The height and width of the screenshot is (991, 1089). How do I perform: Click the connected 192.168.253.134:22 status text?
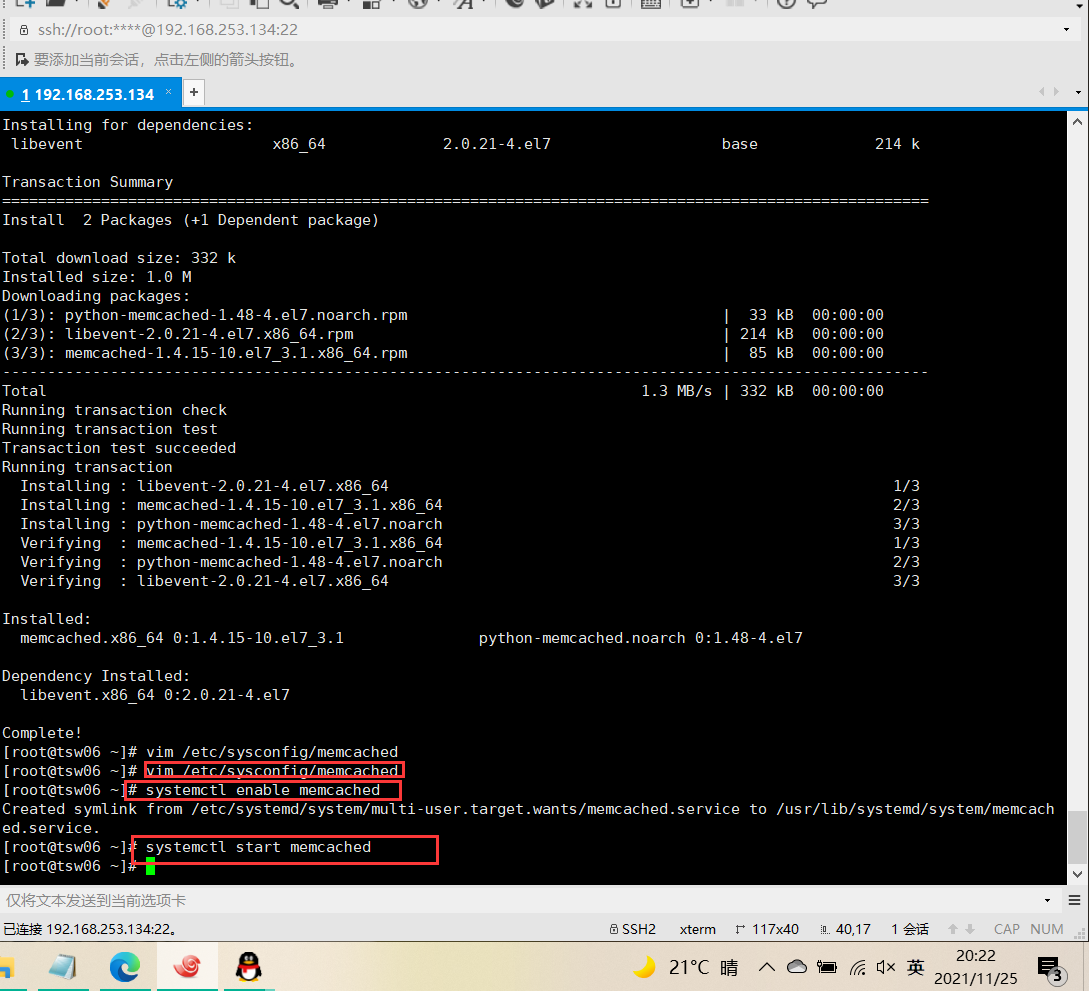point(90,929)
